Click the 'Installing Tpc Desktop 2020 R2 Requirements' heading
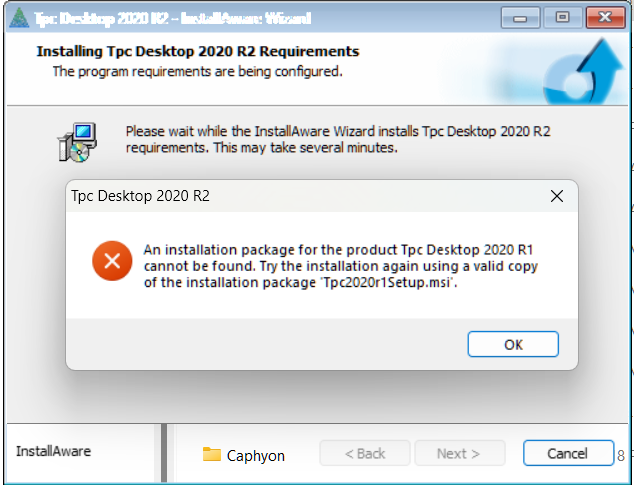The width and height of the screenshot is (634, 485). pos(198,51)
